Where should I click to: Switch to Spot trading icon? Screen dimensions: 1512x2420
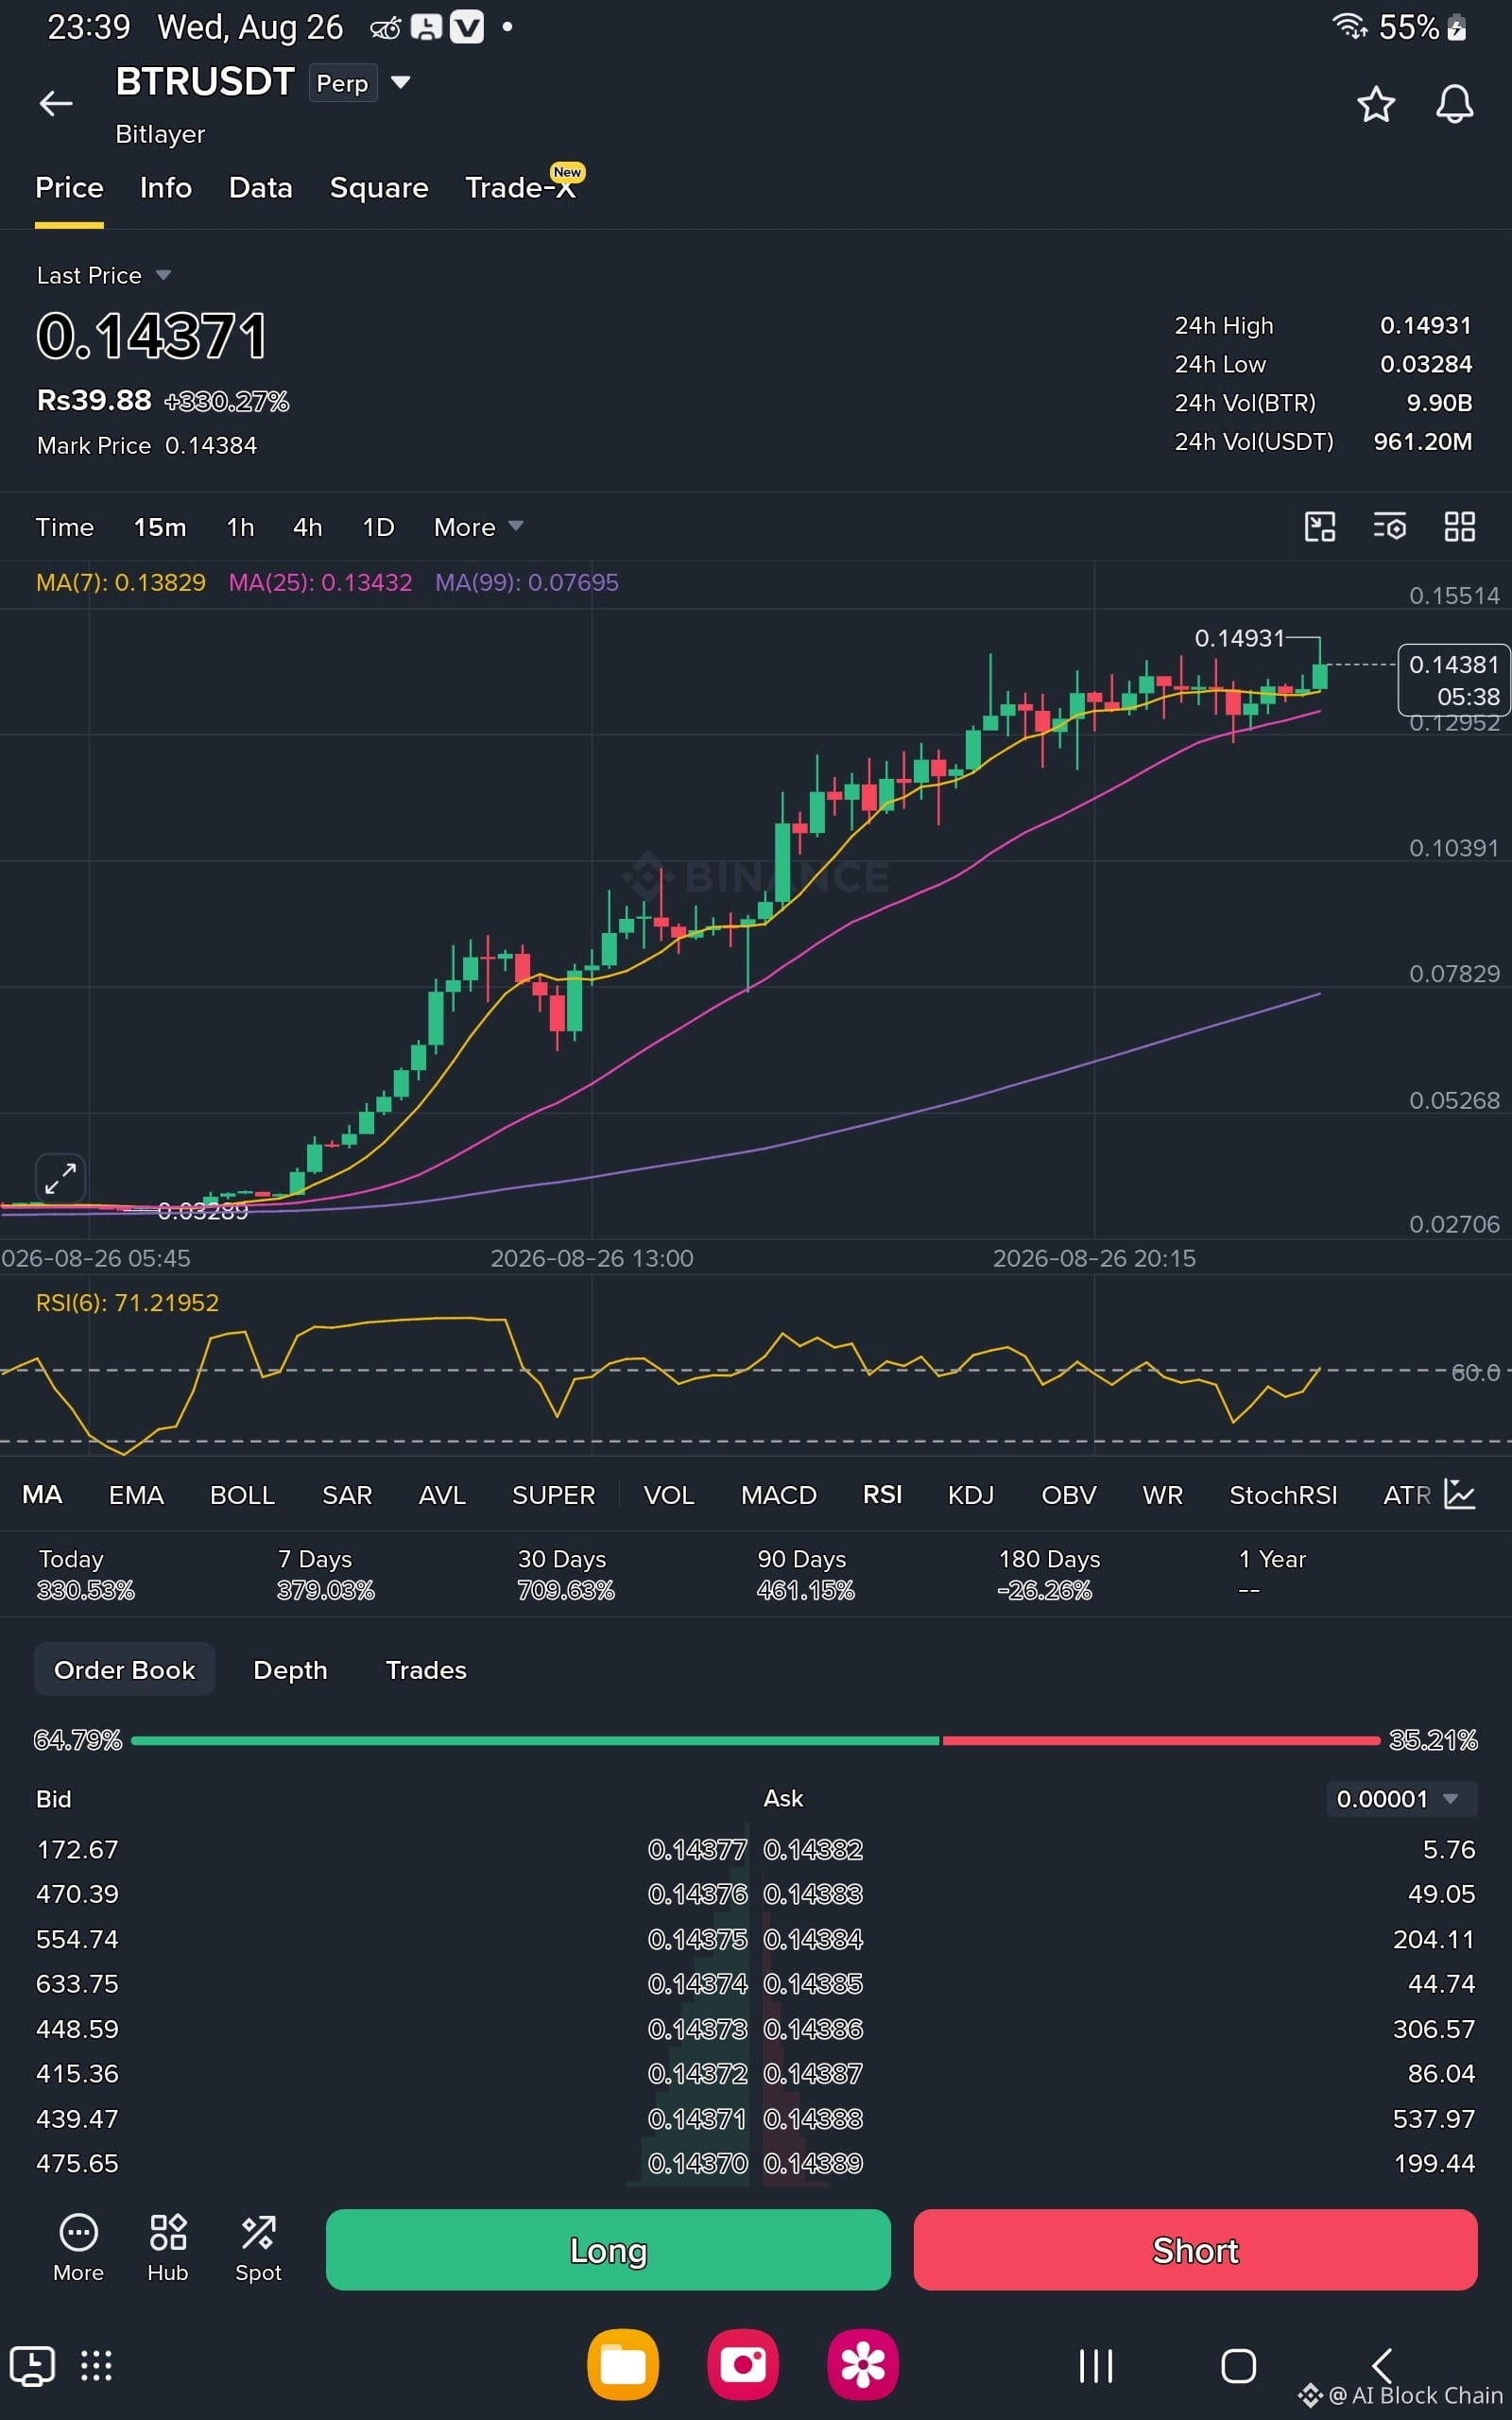tap(258, 2248)
